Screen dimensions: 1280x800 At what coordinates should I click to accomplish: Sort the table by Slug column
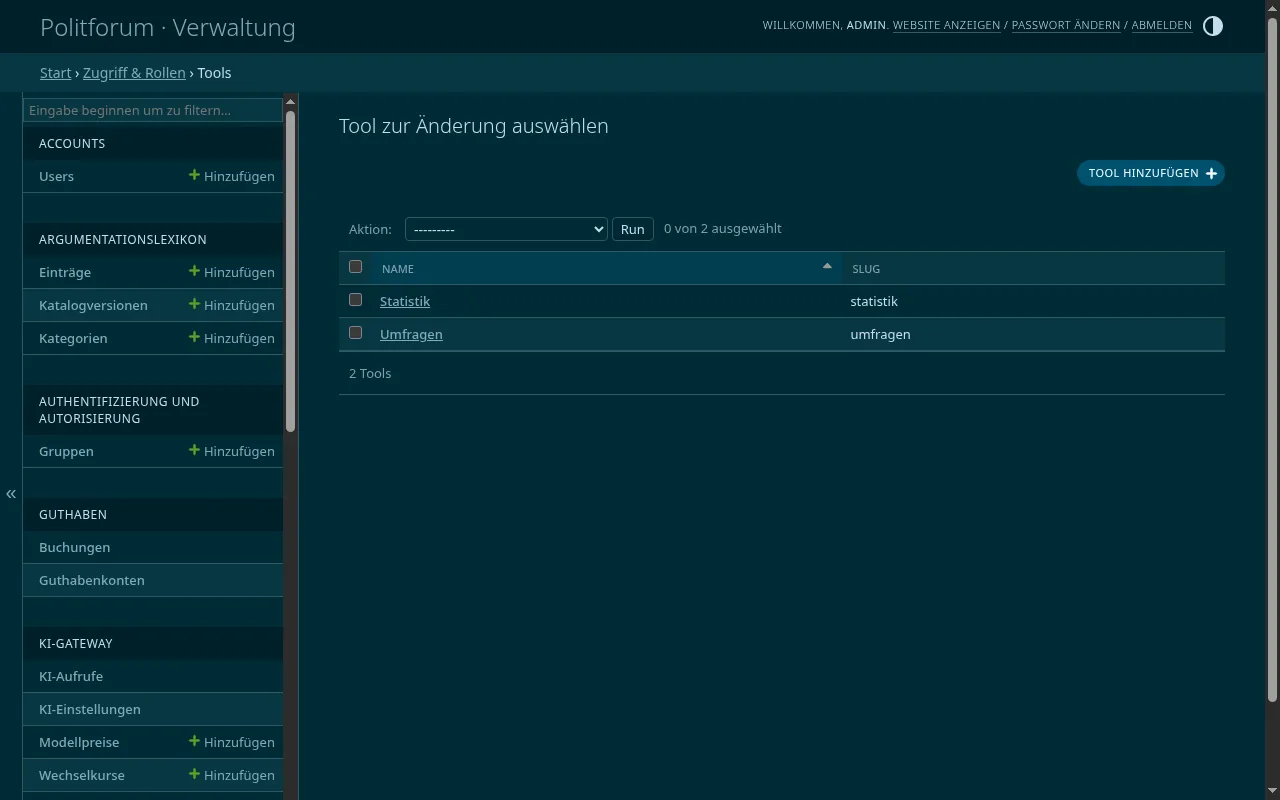(x=866, y=269)
